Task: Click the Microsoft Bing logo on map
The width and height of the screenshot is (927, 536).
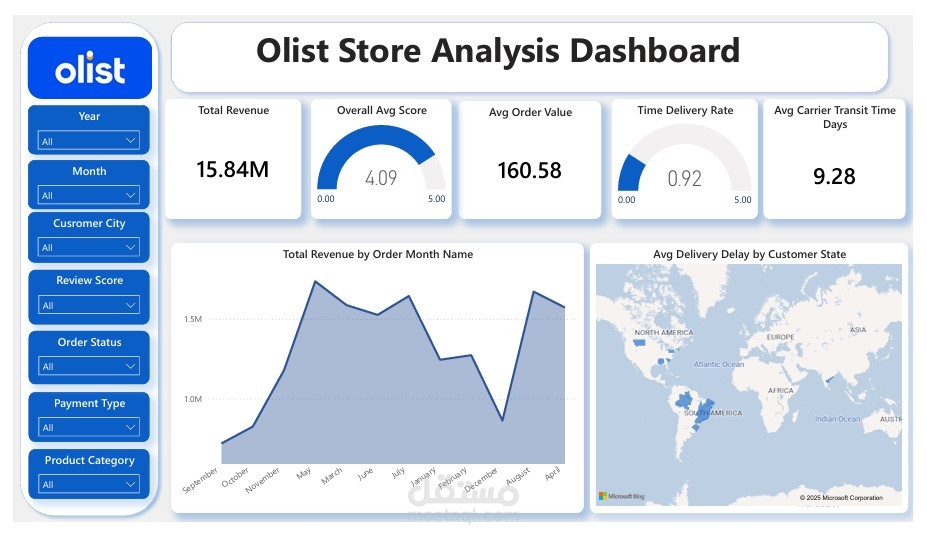Action: [621, 496]
